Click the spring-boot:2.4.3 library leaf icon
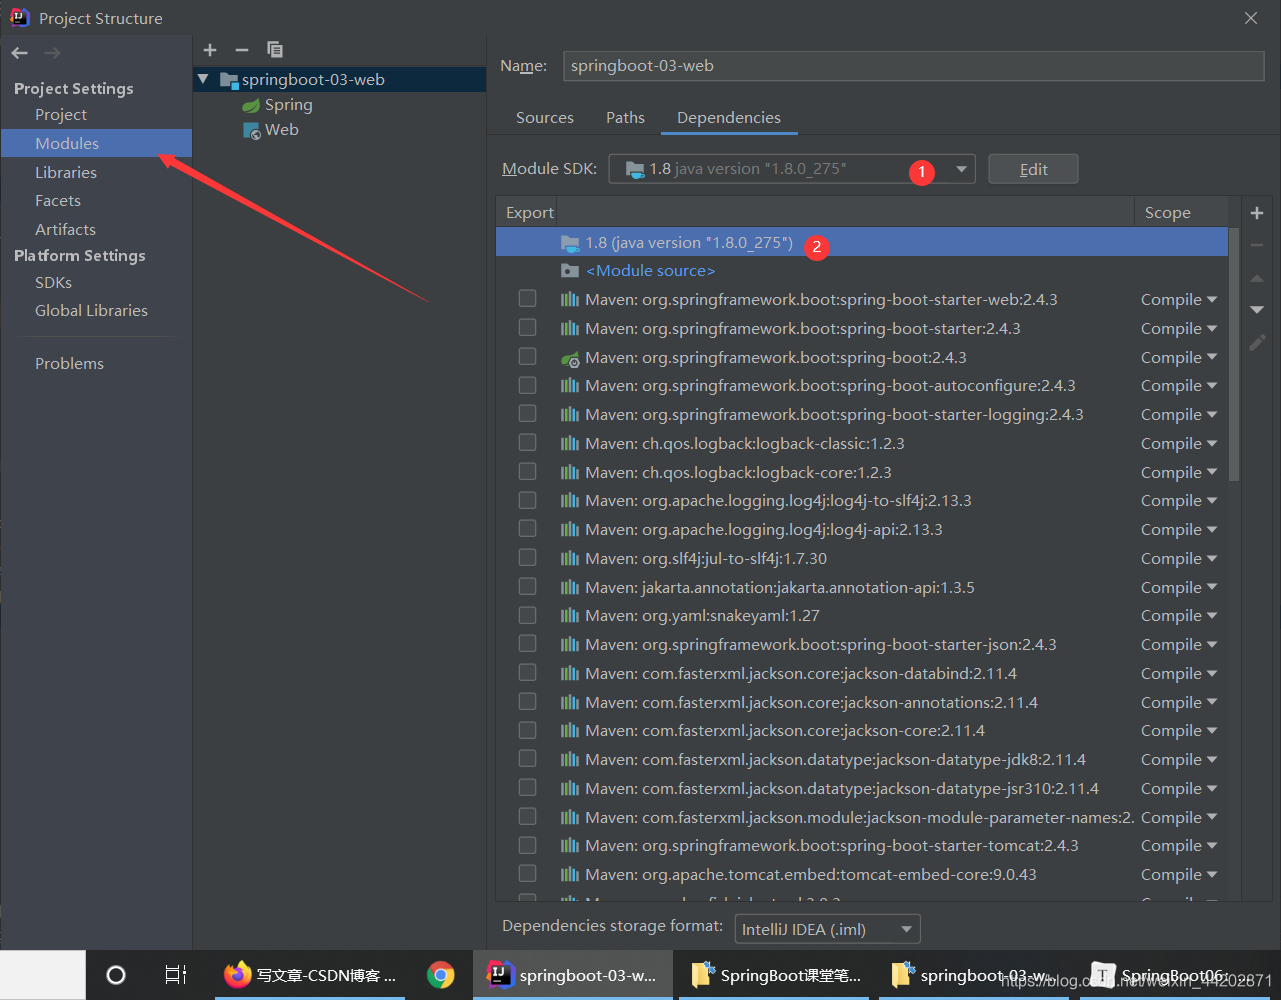 [x=570, y=358]
